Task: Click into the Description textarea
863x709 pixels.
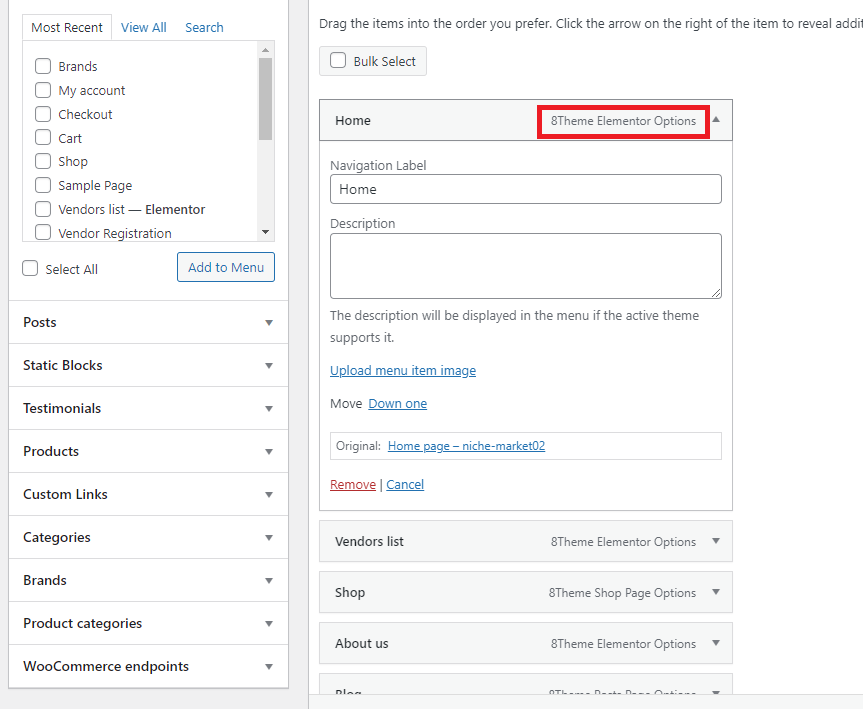Action: click(526, 266)
